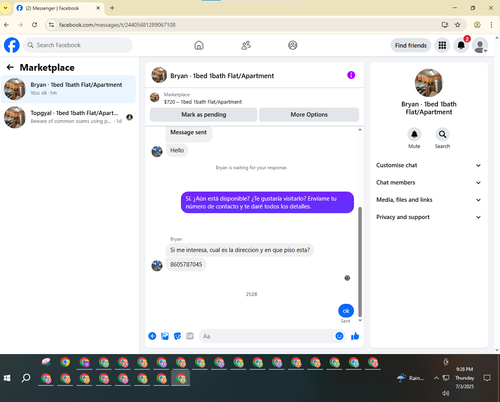Search in conversation magnifier icon
The height and width of the screenshot is (402, 500).
[442, 134]
